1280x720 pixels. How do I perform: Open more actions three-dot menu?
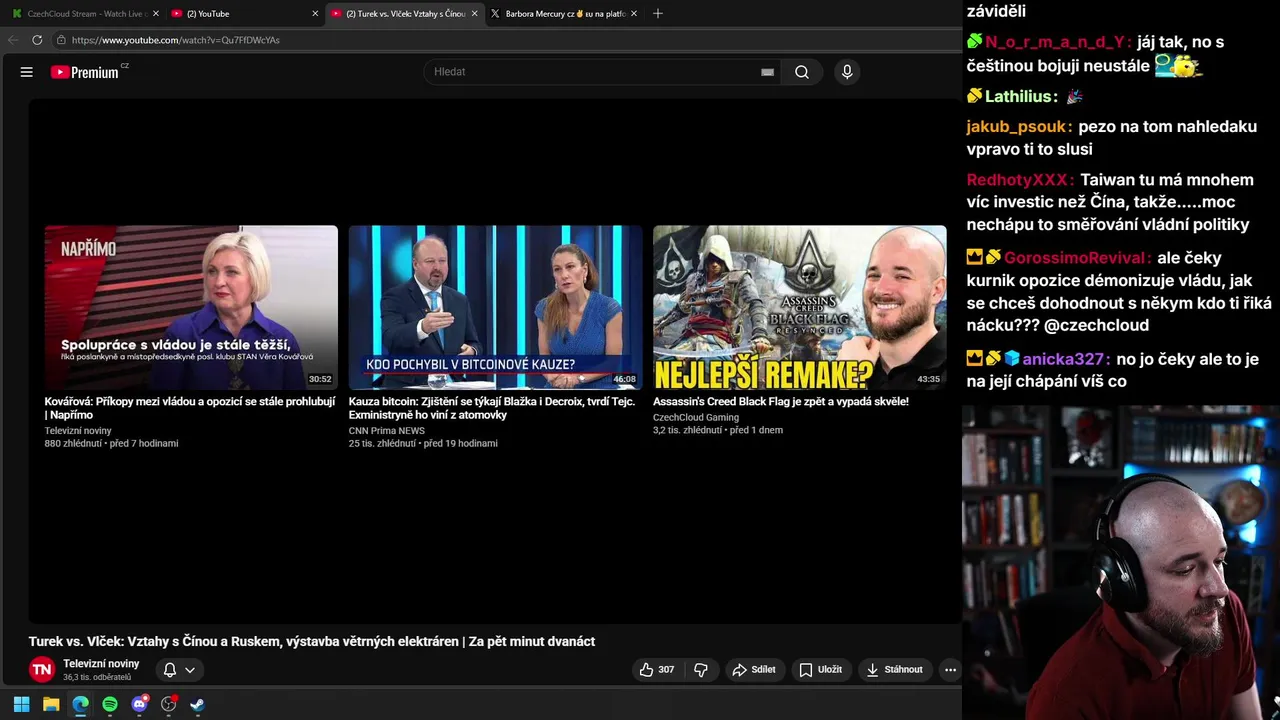pyautogui.click(x=950, y=670)
